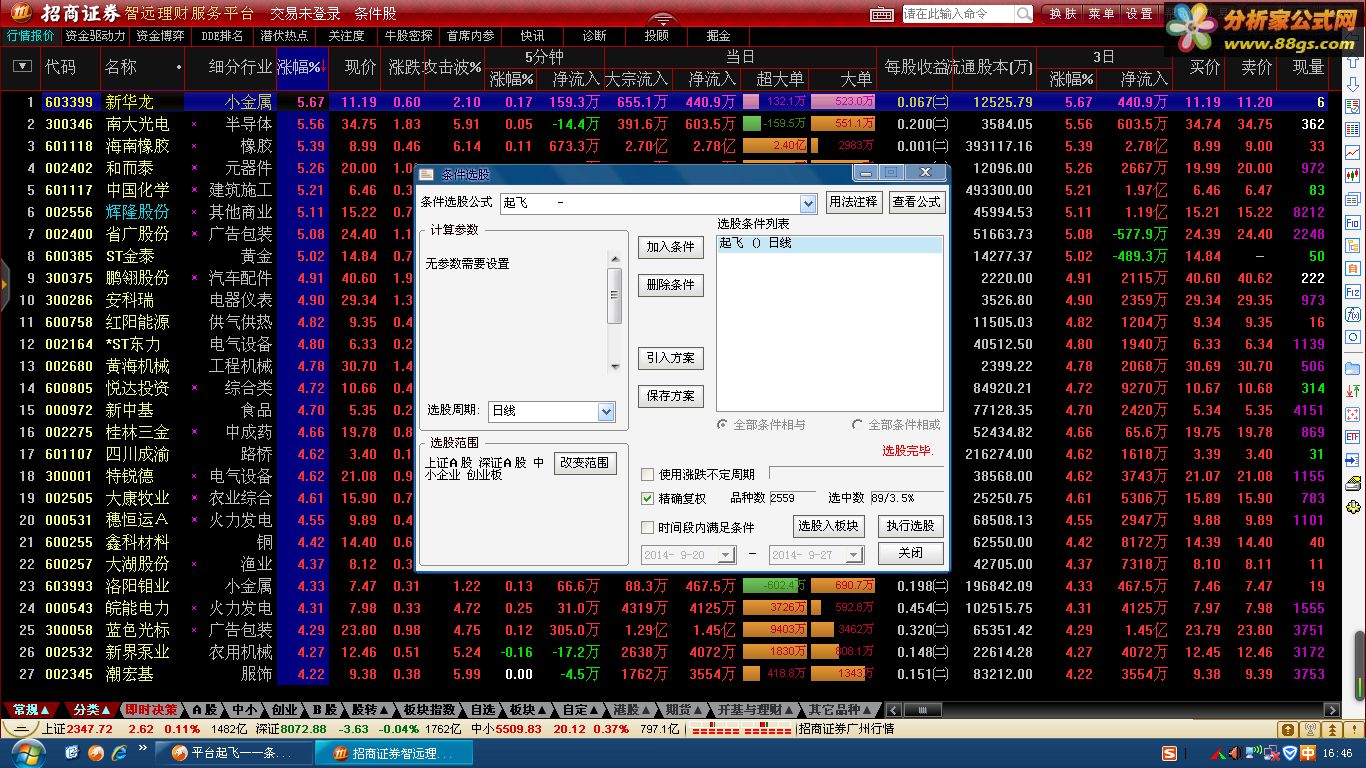The image size is (1366, 768).
Task: Open the 换肤 skin button
Action: click(1063, 14)
